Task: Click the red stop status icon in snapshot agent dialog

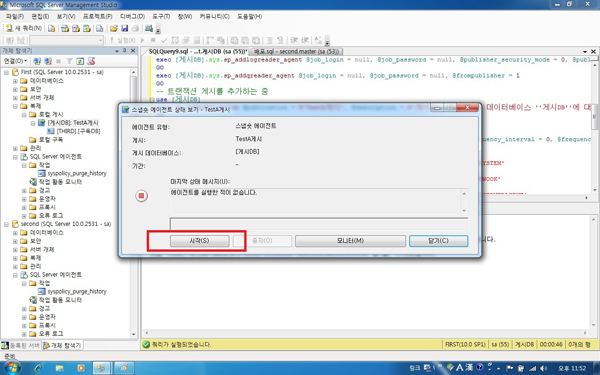Action: 141,196
